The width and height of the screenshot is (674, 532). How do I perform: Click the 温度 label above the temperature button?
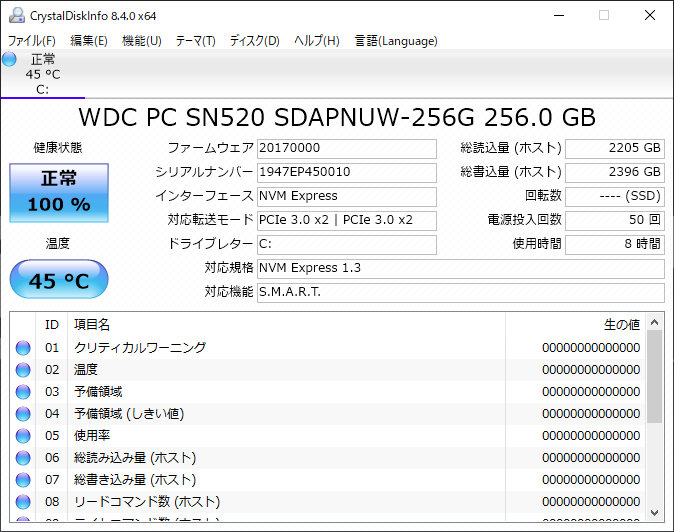(58, 244)
